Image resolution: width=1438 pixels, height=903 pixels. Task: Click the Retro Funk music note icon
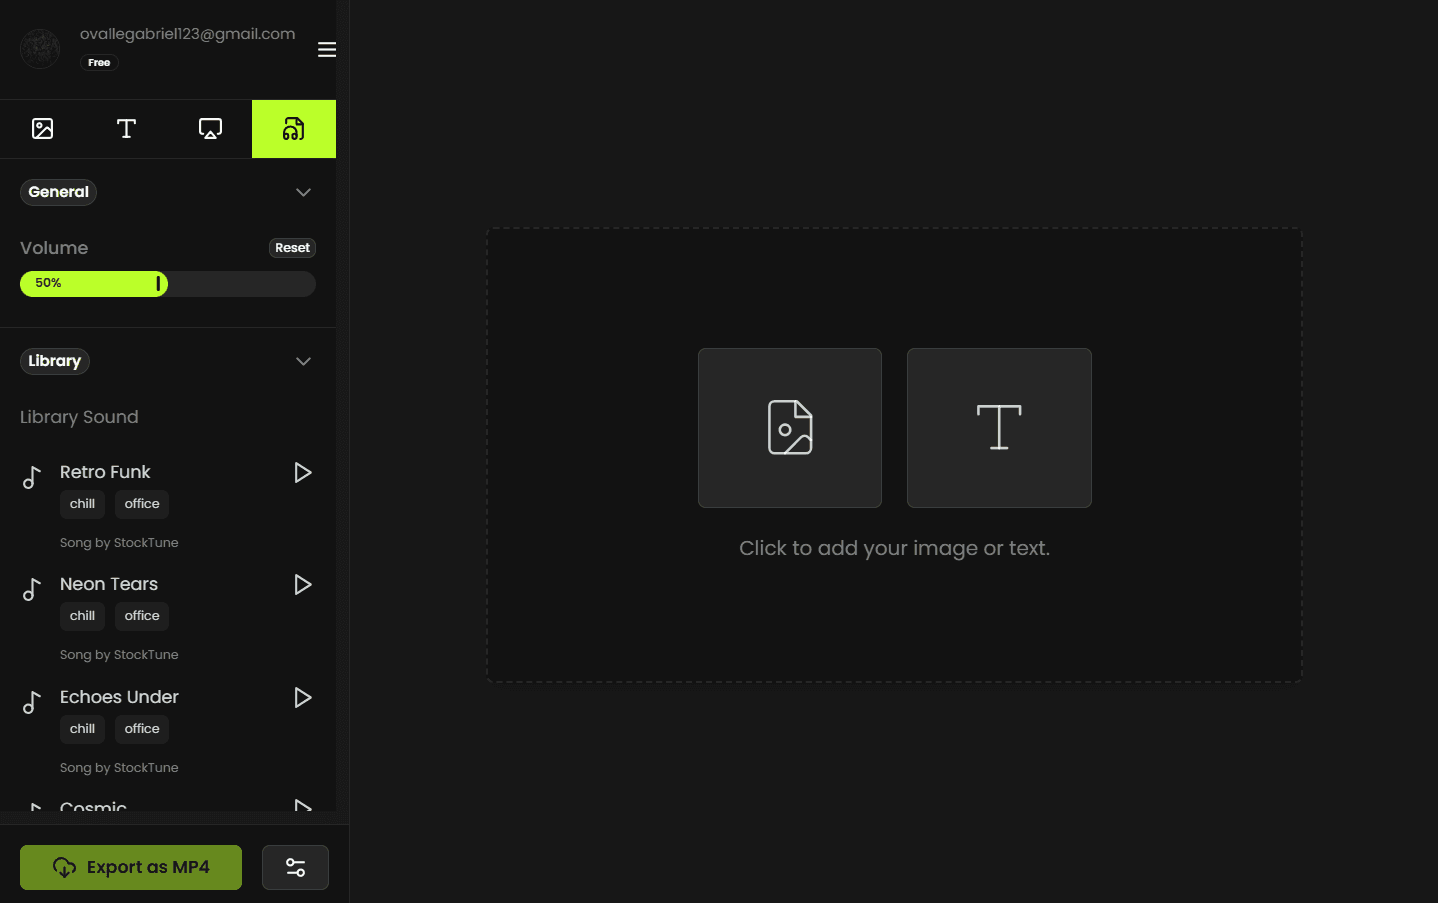click(32, 478)
